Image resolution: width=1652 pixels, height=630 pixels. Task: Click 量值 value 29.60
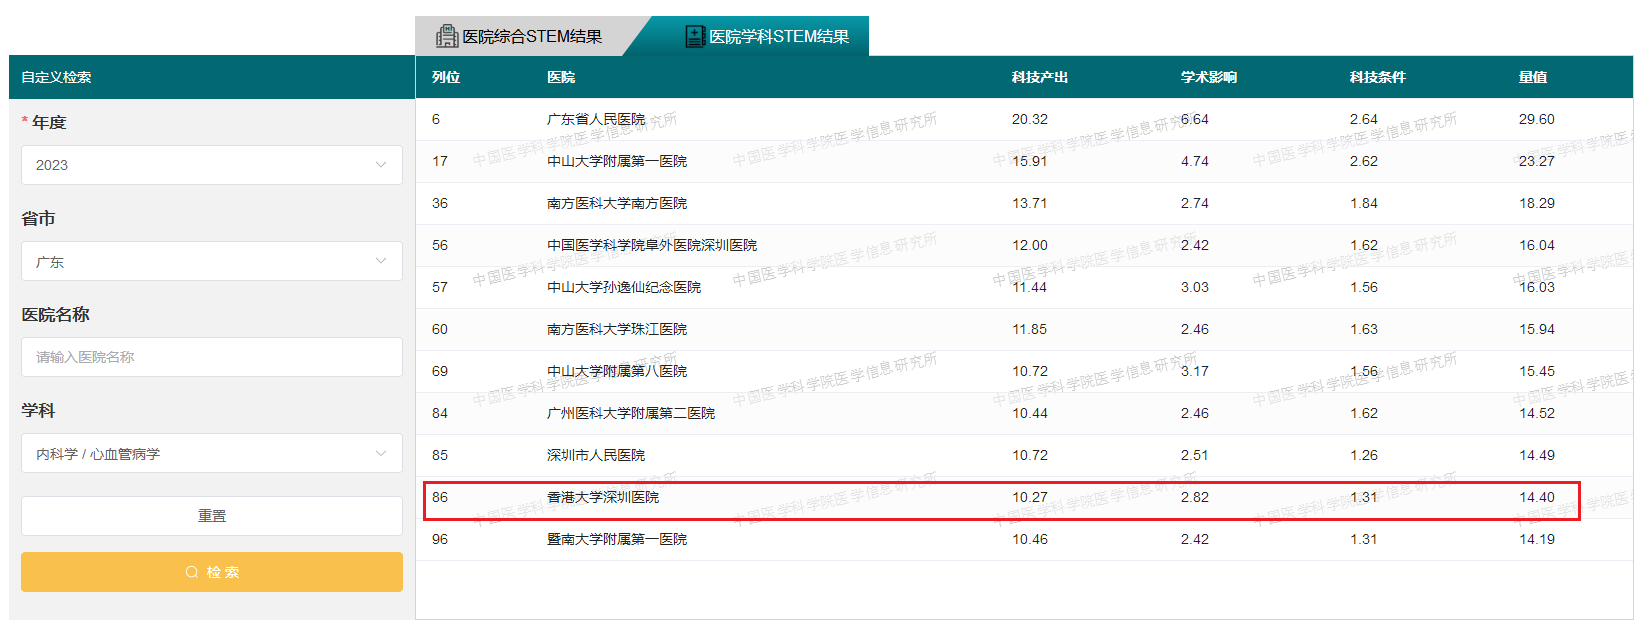click(1537, 119)
